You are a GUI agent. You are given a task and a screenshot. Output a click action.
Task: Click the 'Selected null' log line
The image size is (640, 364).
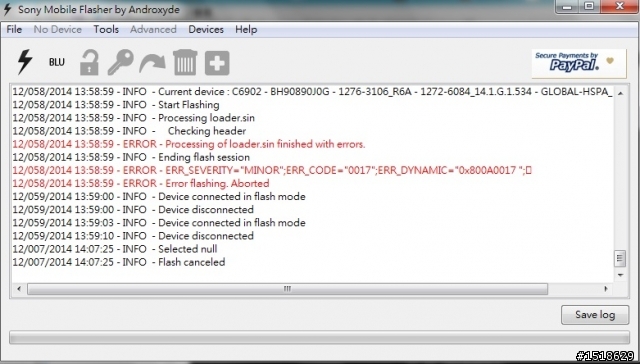point(115,249)
